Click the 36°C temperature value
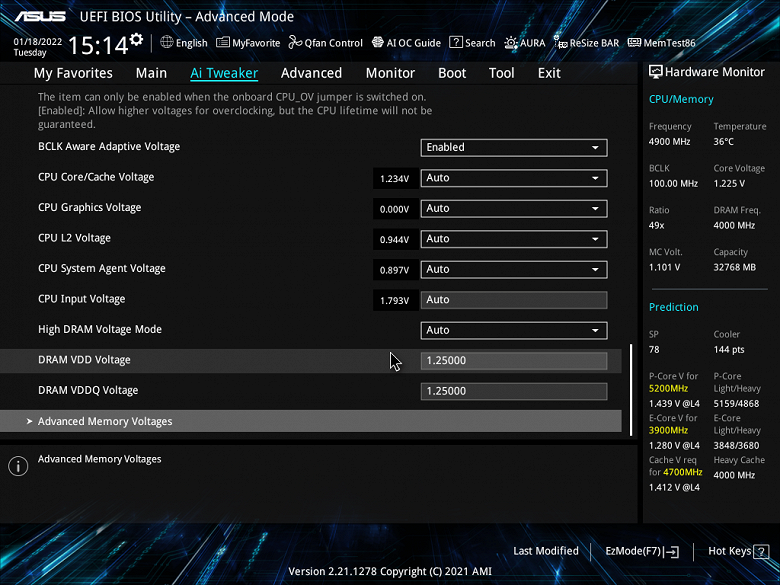Image resolution: width=780 pixels, height=585 pixels. point(724,142)
